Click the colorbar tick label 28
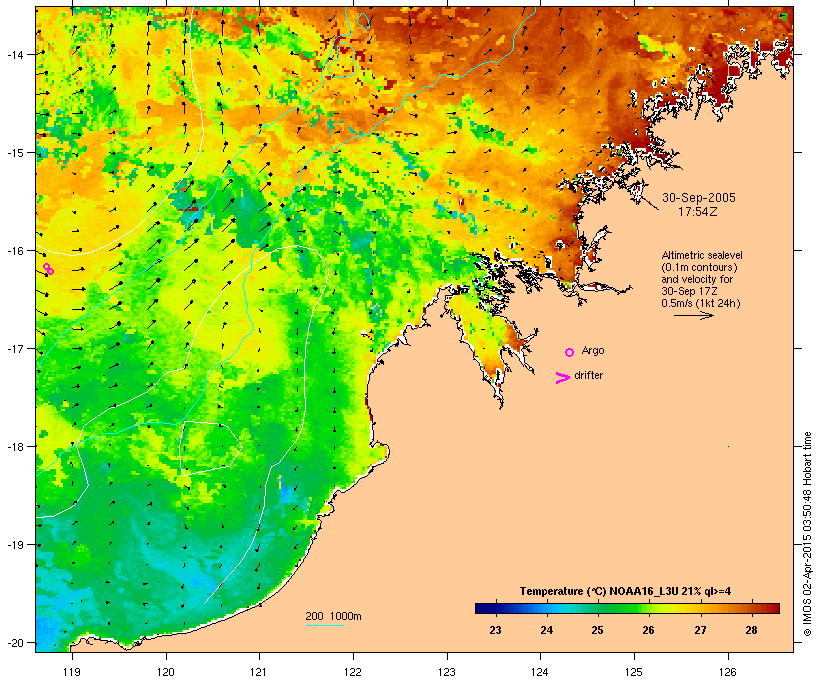Screen dimensions: 820x680 (x=751, y=630)
